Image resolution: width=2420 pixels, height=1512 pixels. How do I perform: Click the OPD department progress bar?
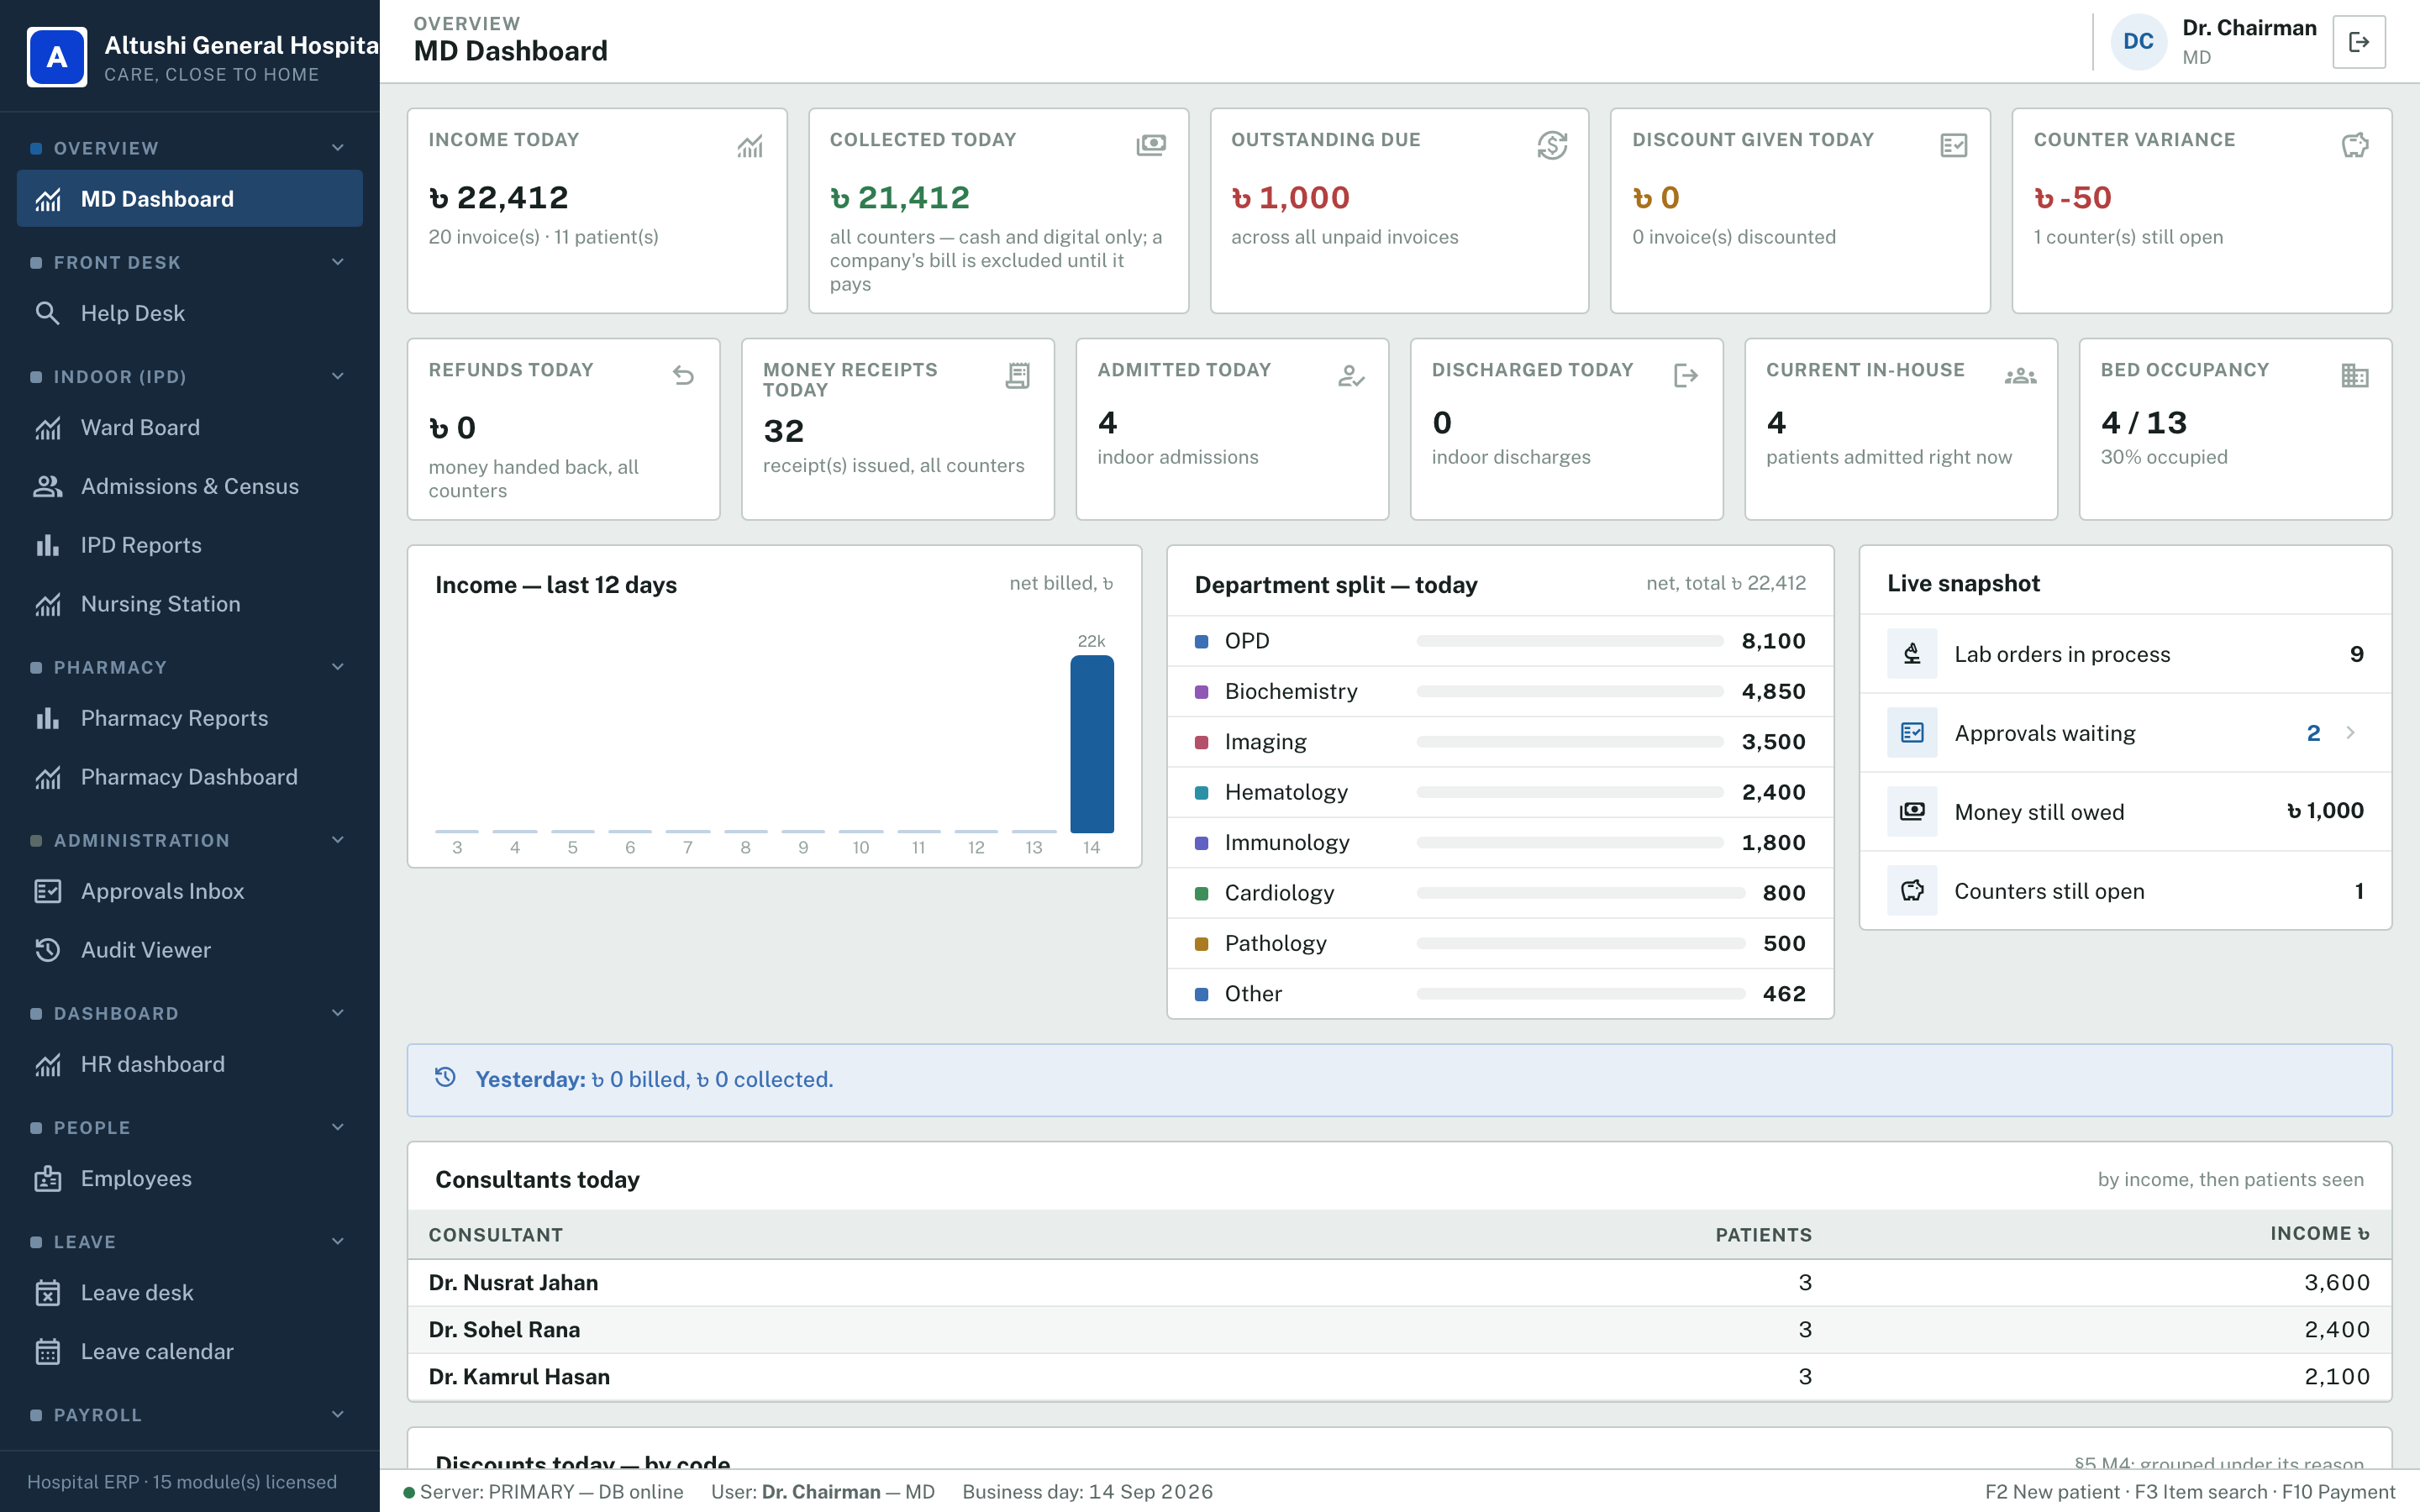coord(1570,641)
